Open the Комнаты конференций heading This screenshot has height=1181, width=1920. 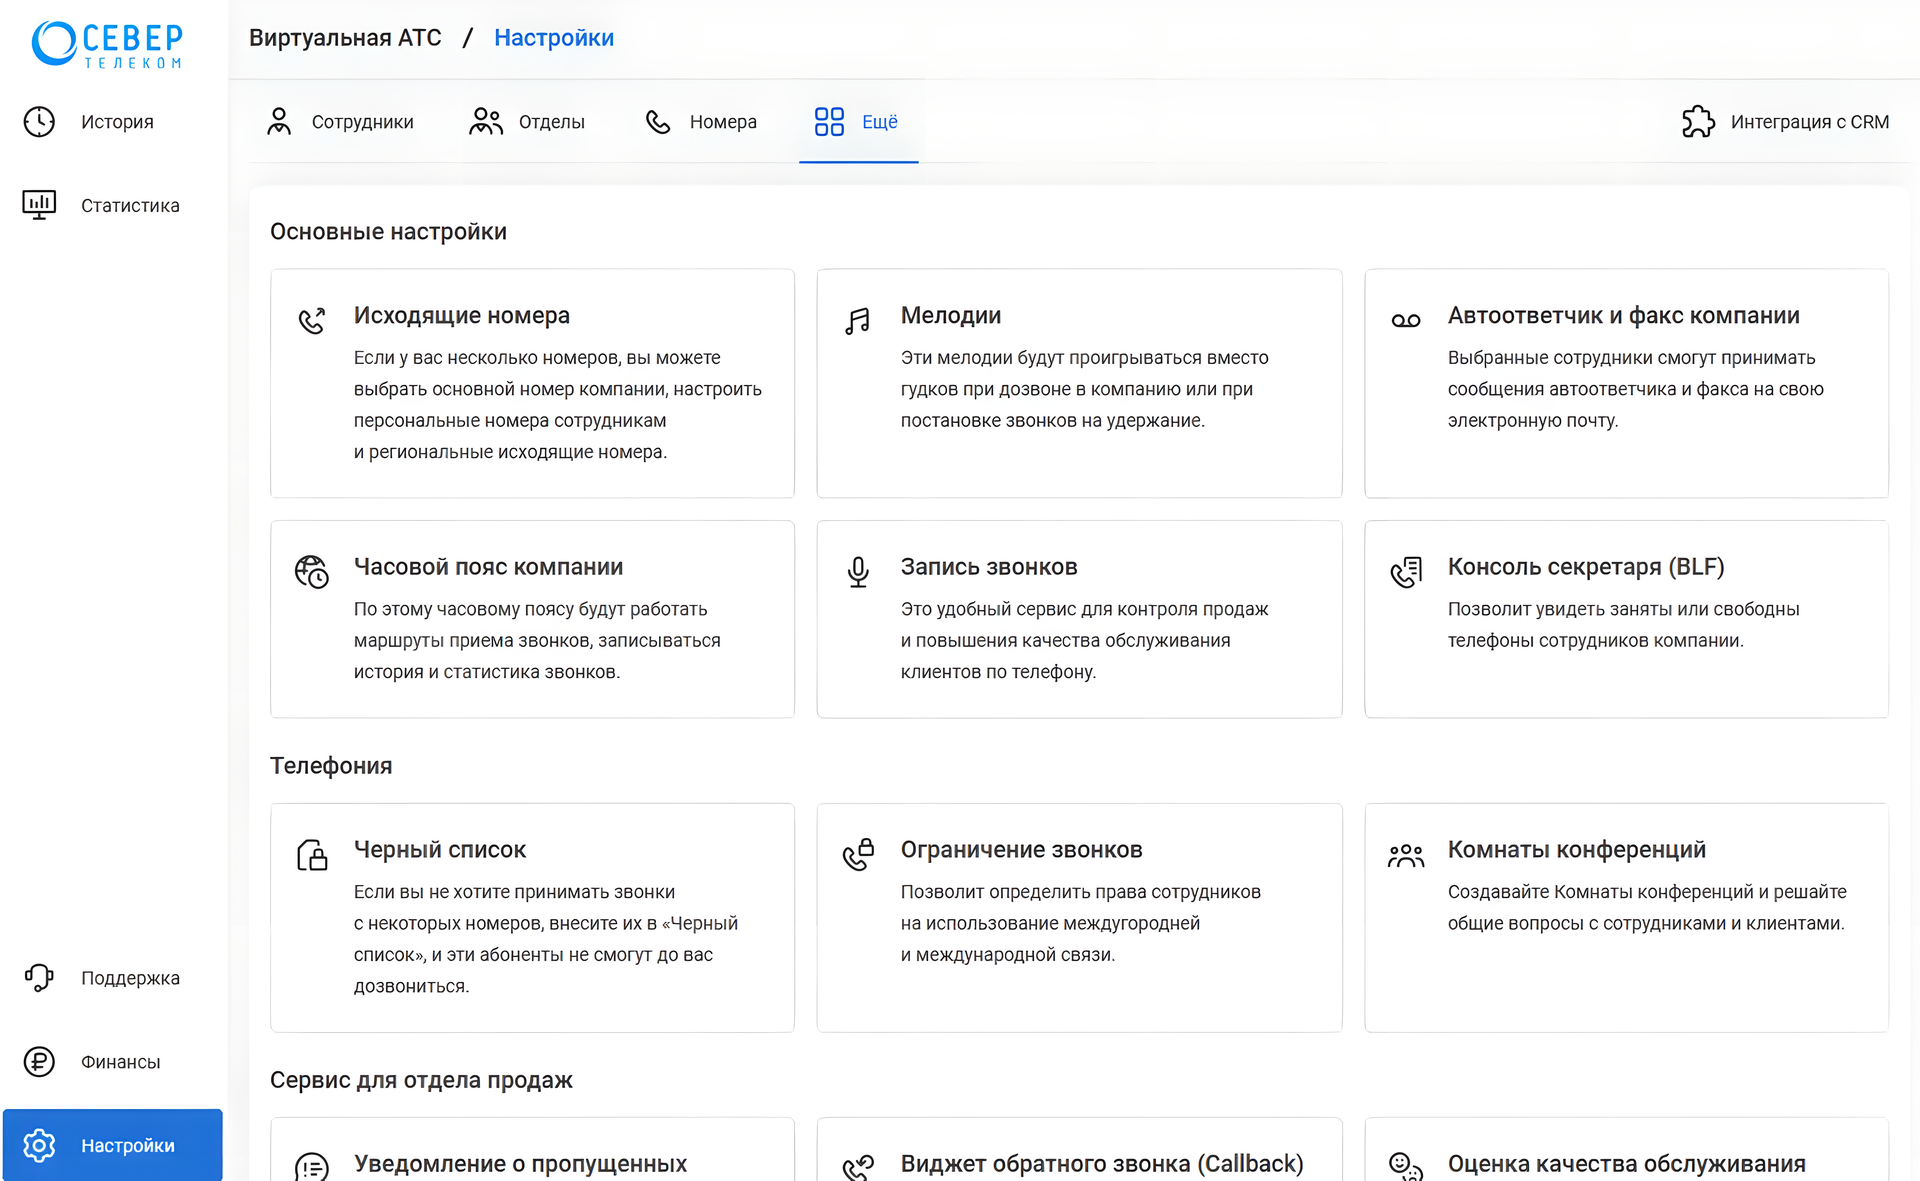click(x=1576, y=850)
